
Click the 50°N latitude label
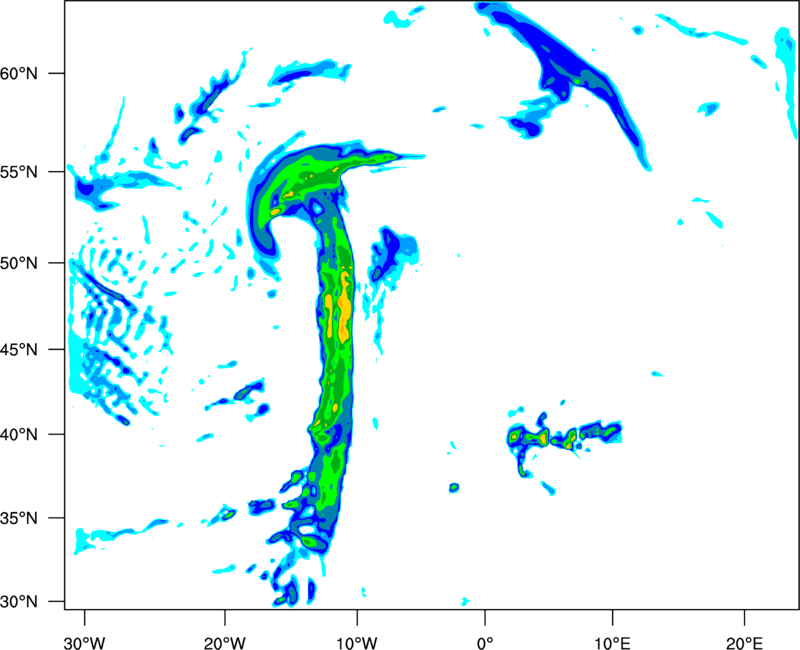point(19,263)
